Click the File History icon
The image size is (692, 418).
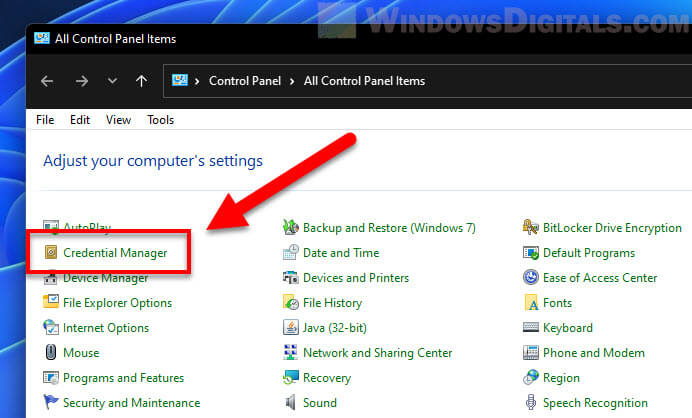(290, 302)
